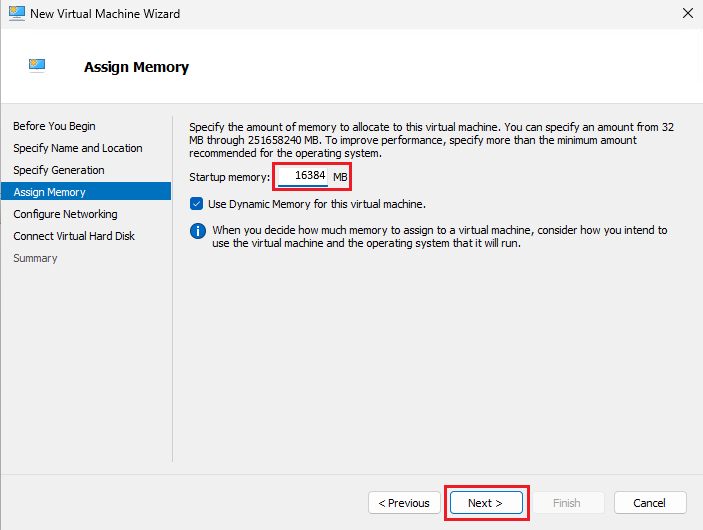Click the MB unit label

(340, 177)
